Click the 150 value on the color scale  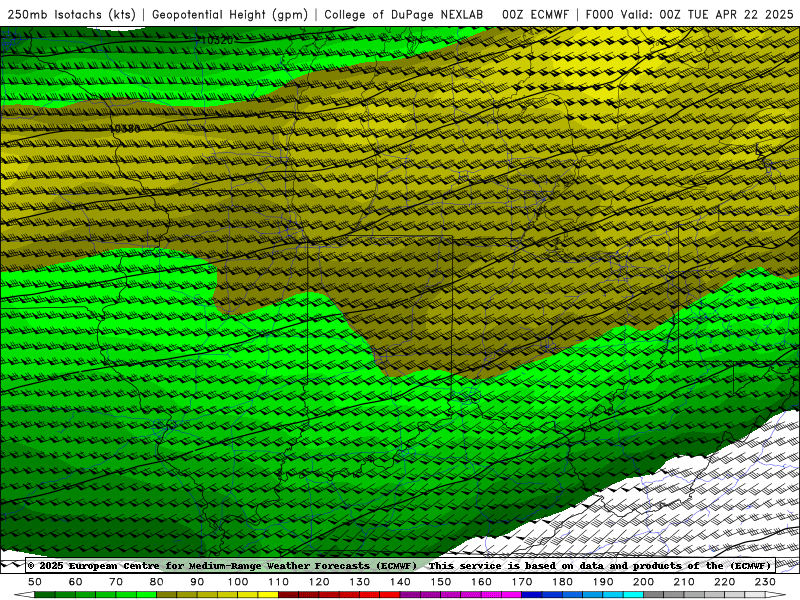coord(441,582)
